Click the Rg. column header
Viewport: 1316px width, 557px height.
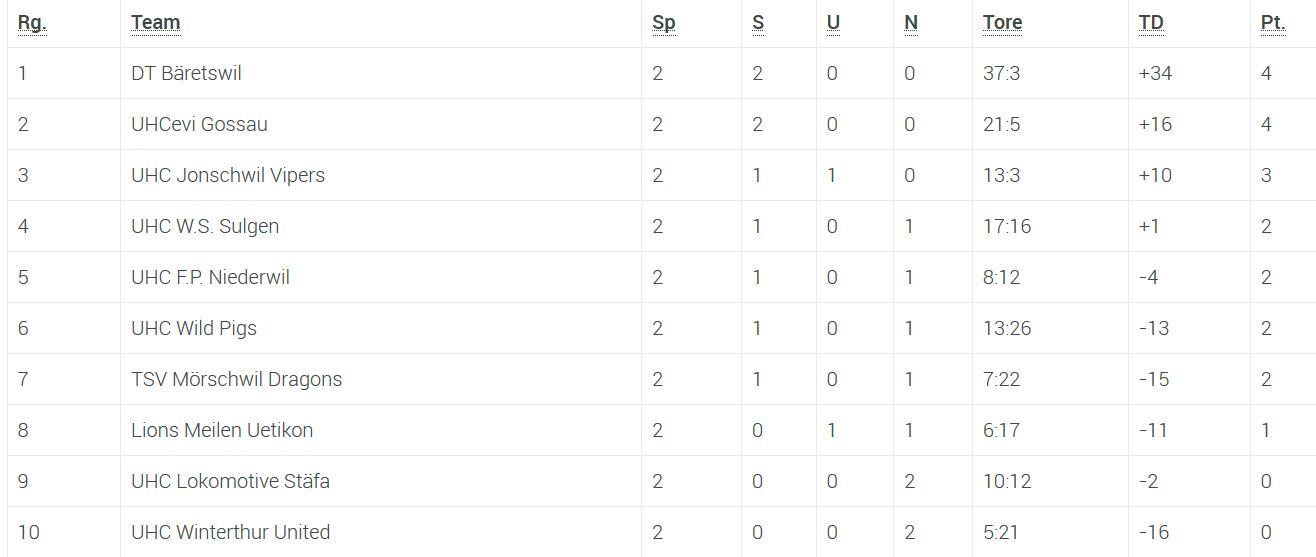point(32,23)
